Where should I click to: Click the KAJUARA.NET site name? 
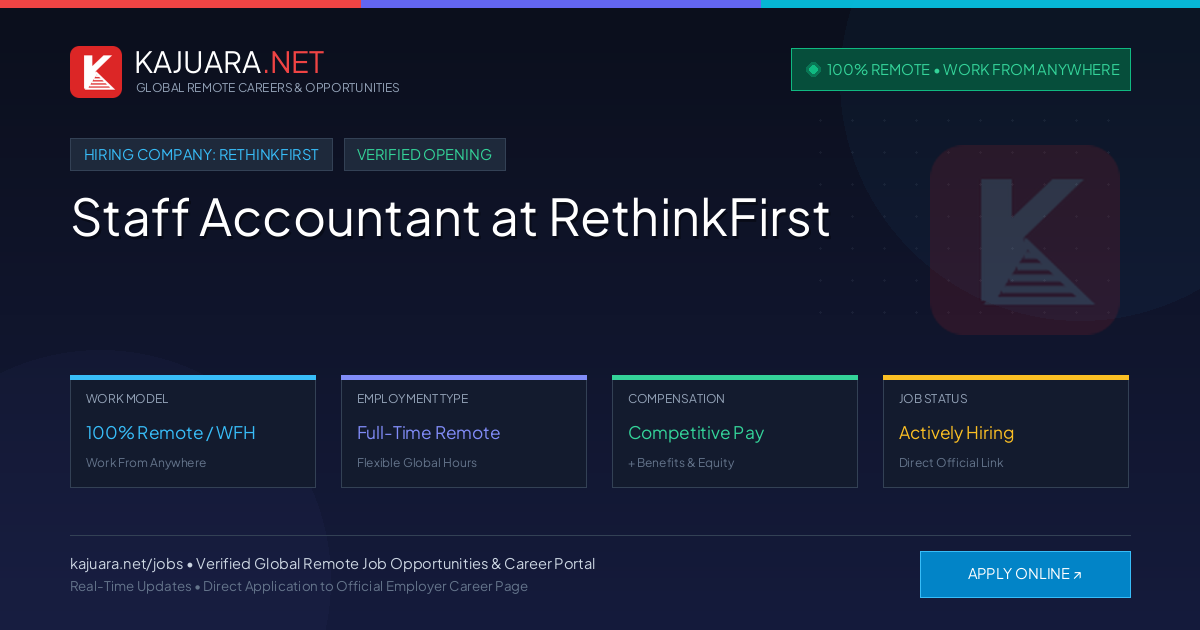pos(229,62)
